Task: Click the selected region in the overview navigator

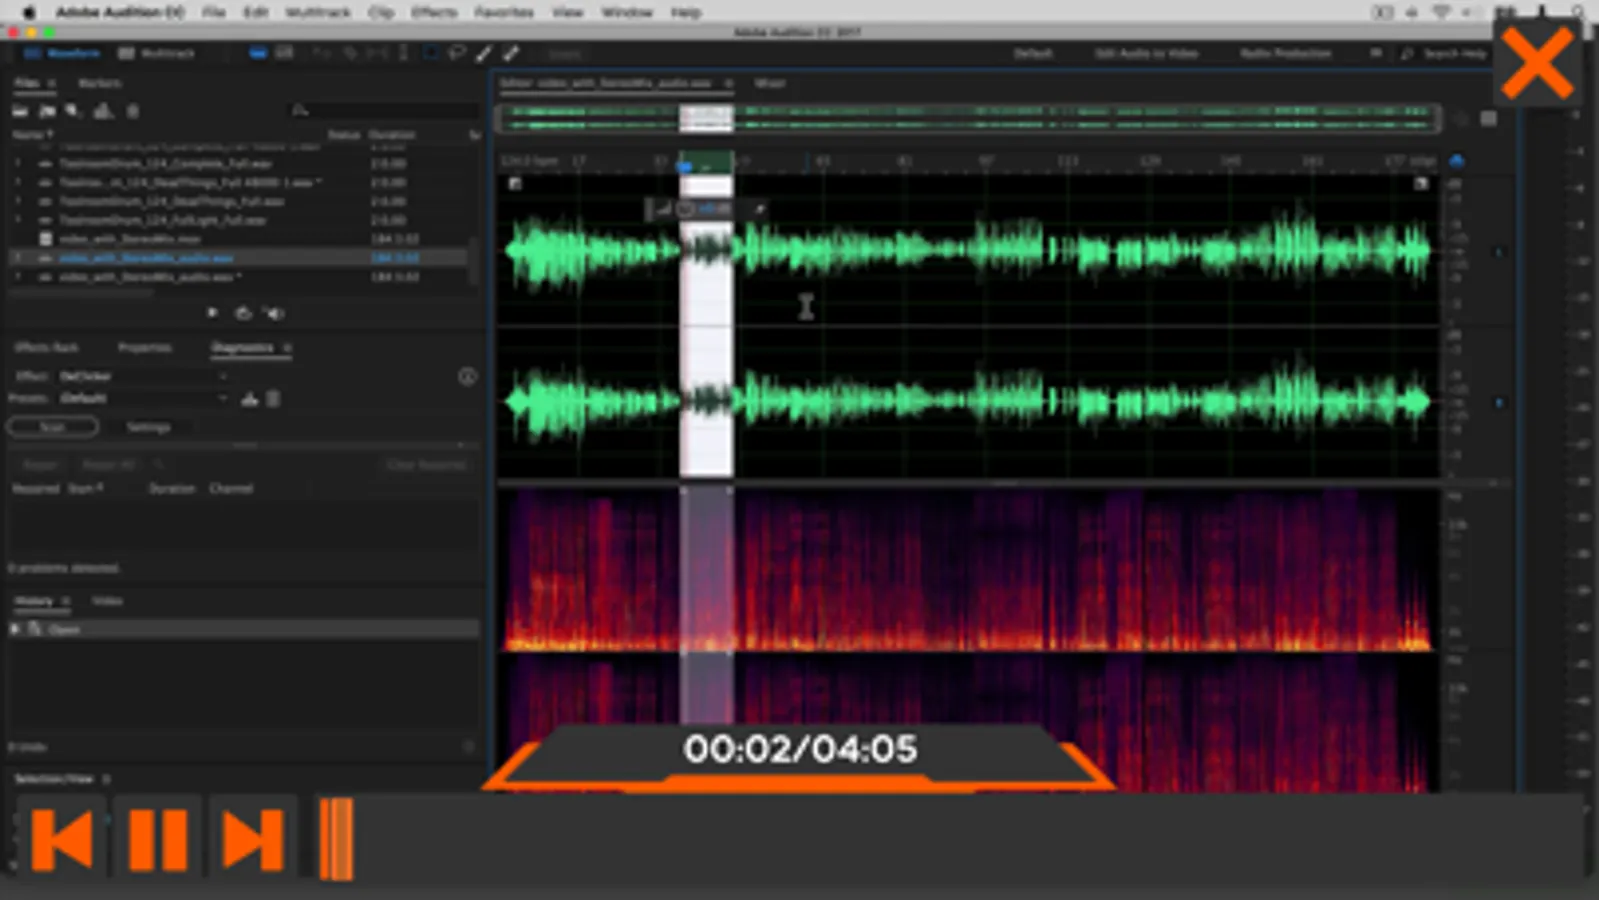Action: [706, 119]
